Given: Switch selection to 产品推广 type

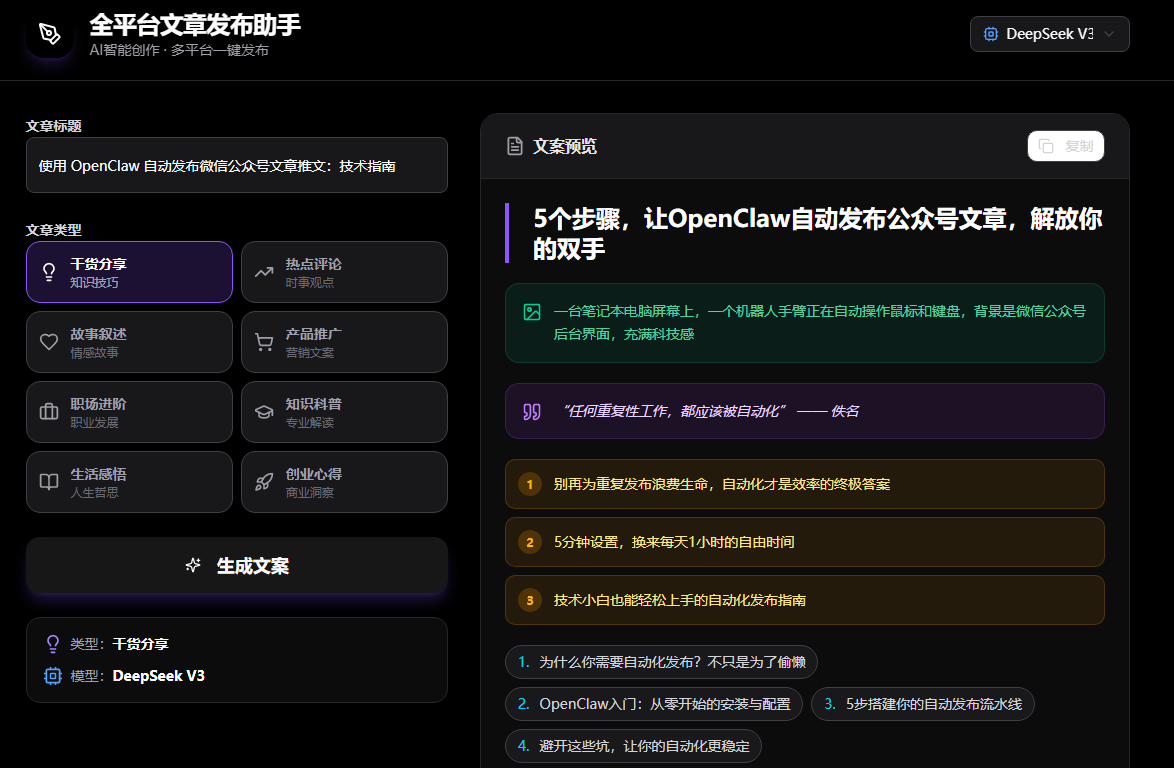Looking at the screenshot, I should pyautogui.click(x=344, y=341).
